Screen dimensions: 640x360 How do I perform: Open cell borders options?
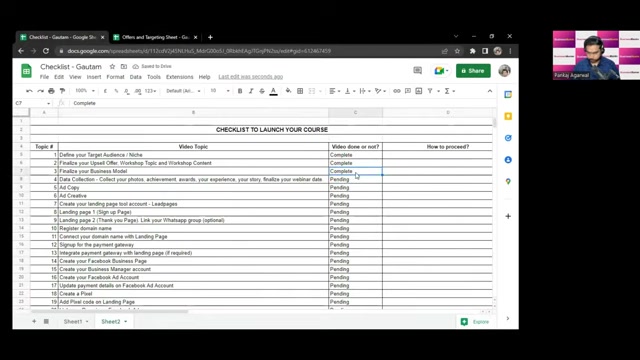point(300,91)
